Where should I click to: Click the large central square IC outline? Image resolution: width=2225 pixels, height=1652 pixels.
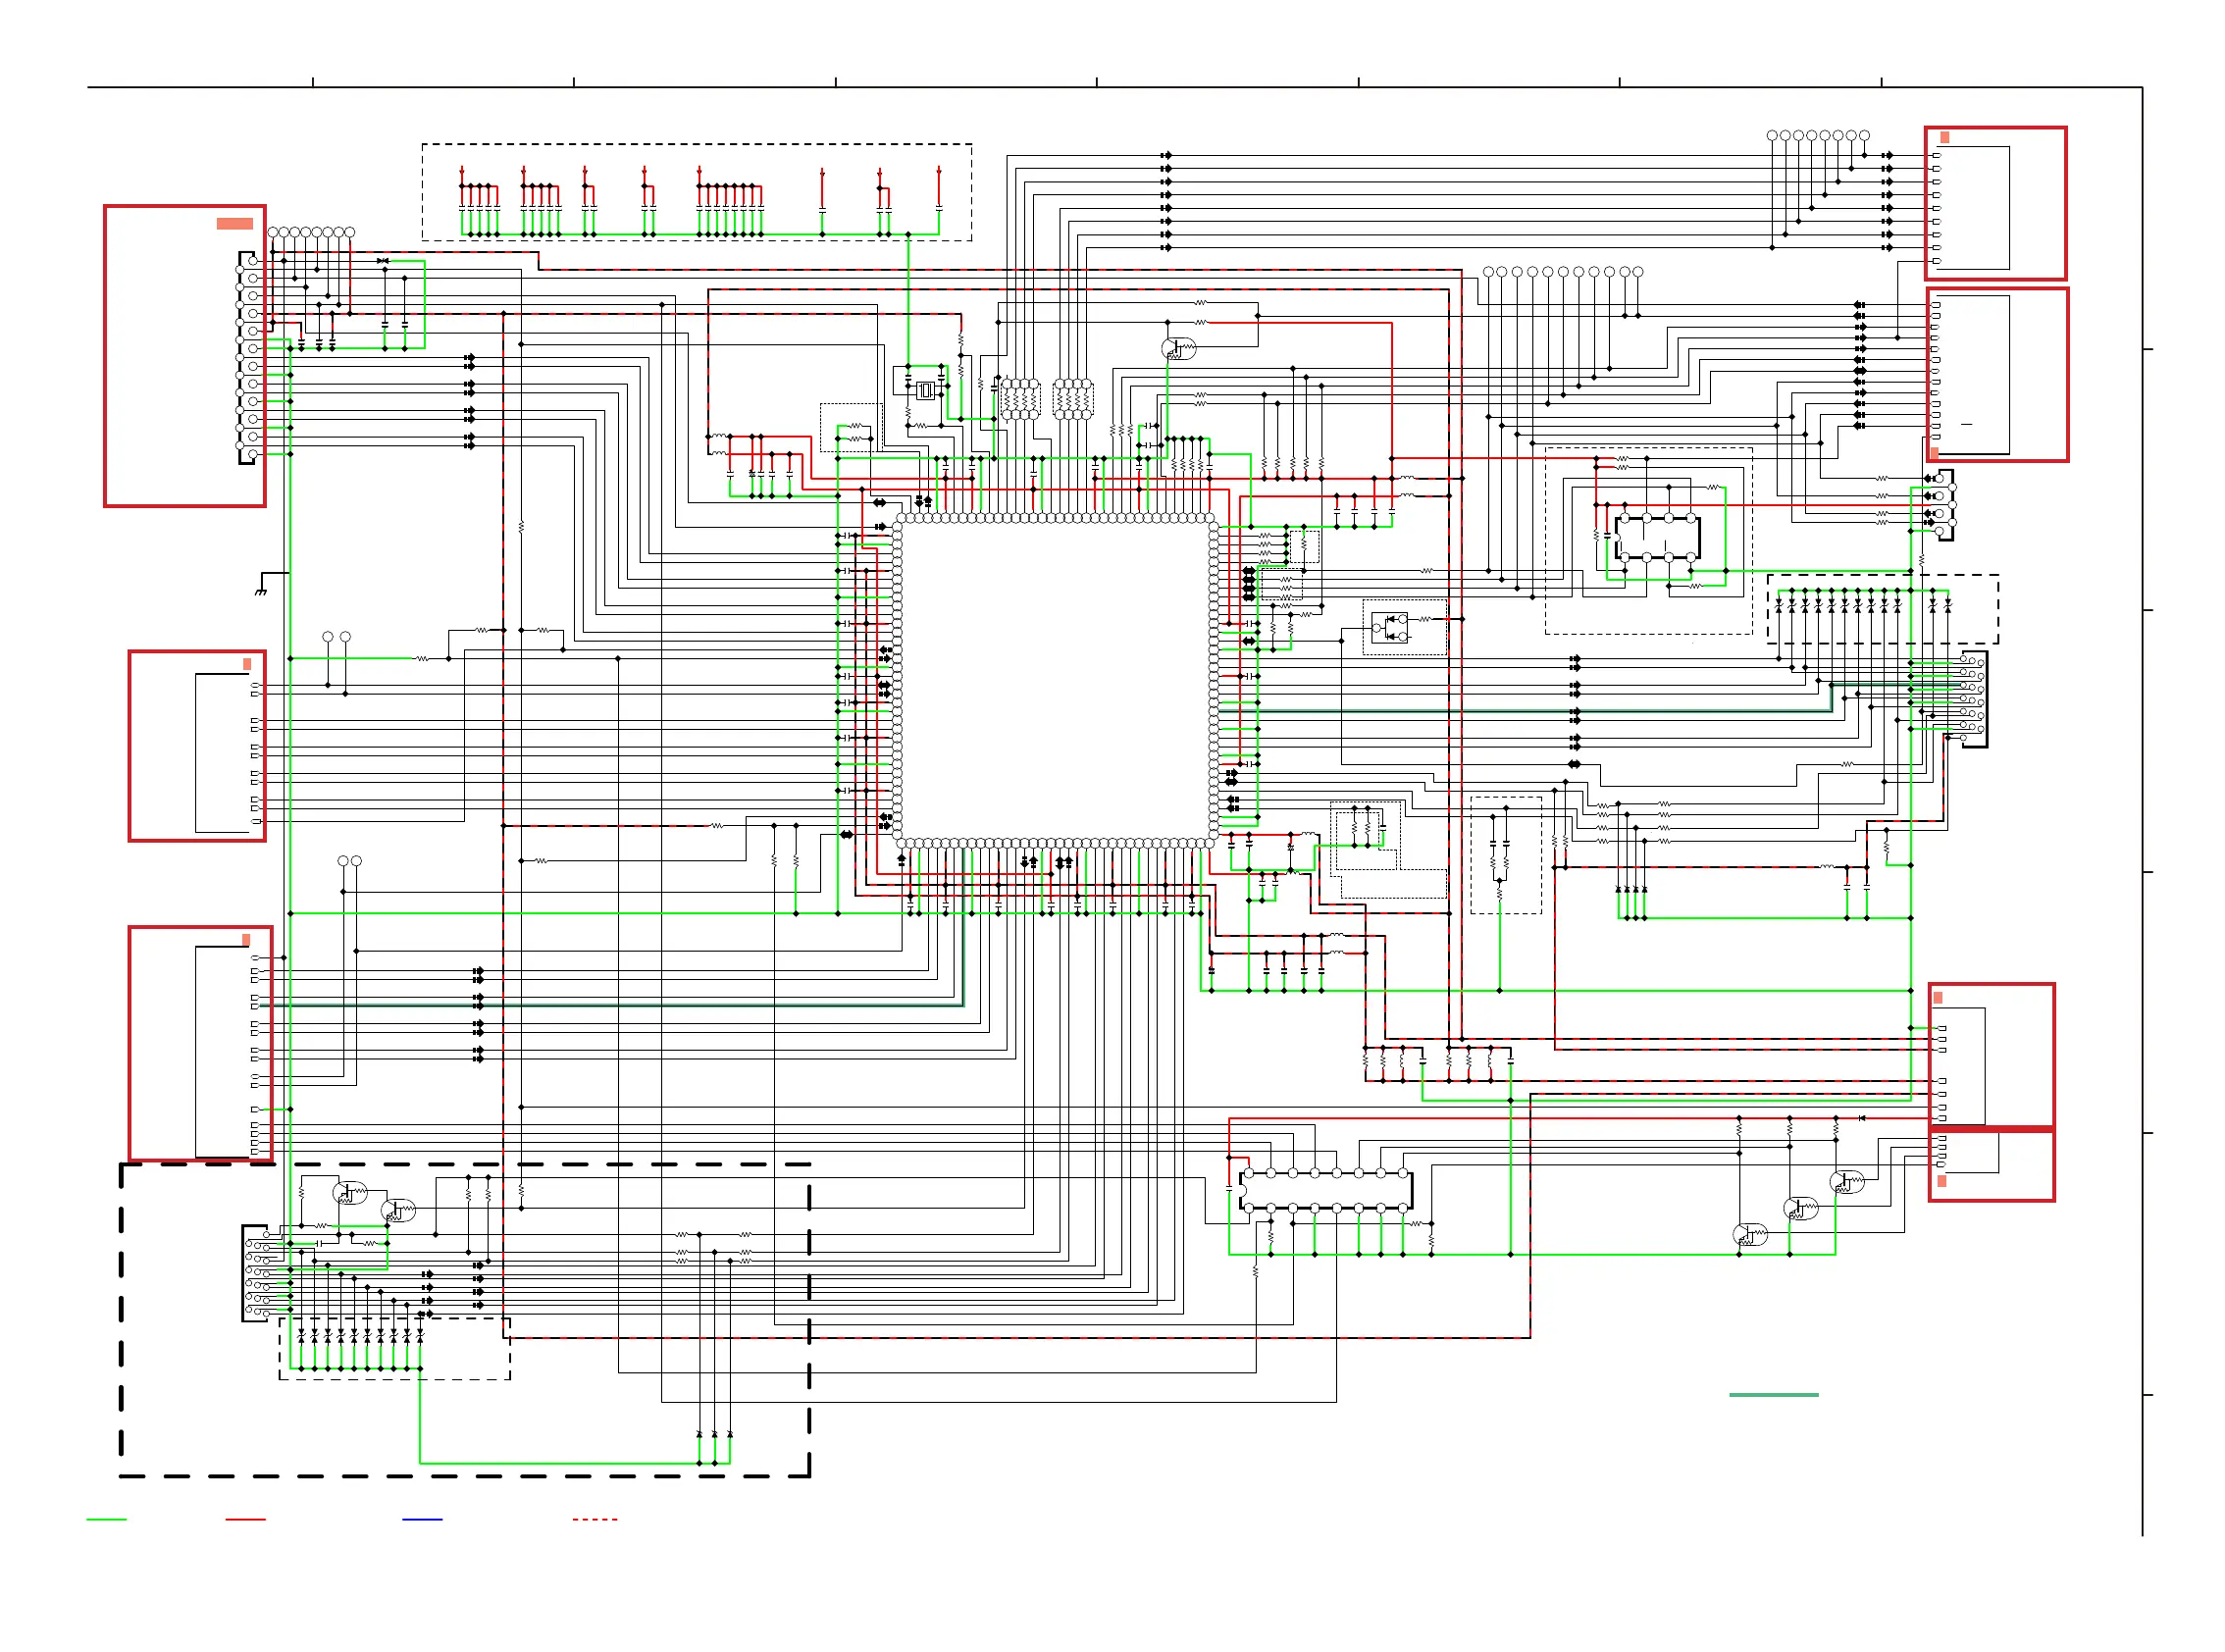pos(1055,681)
